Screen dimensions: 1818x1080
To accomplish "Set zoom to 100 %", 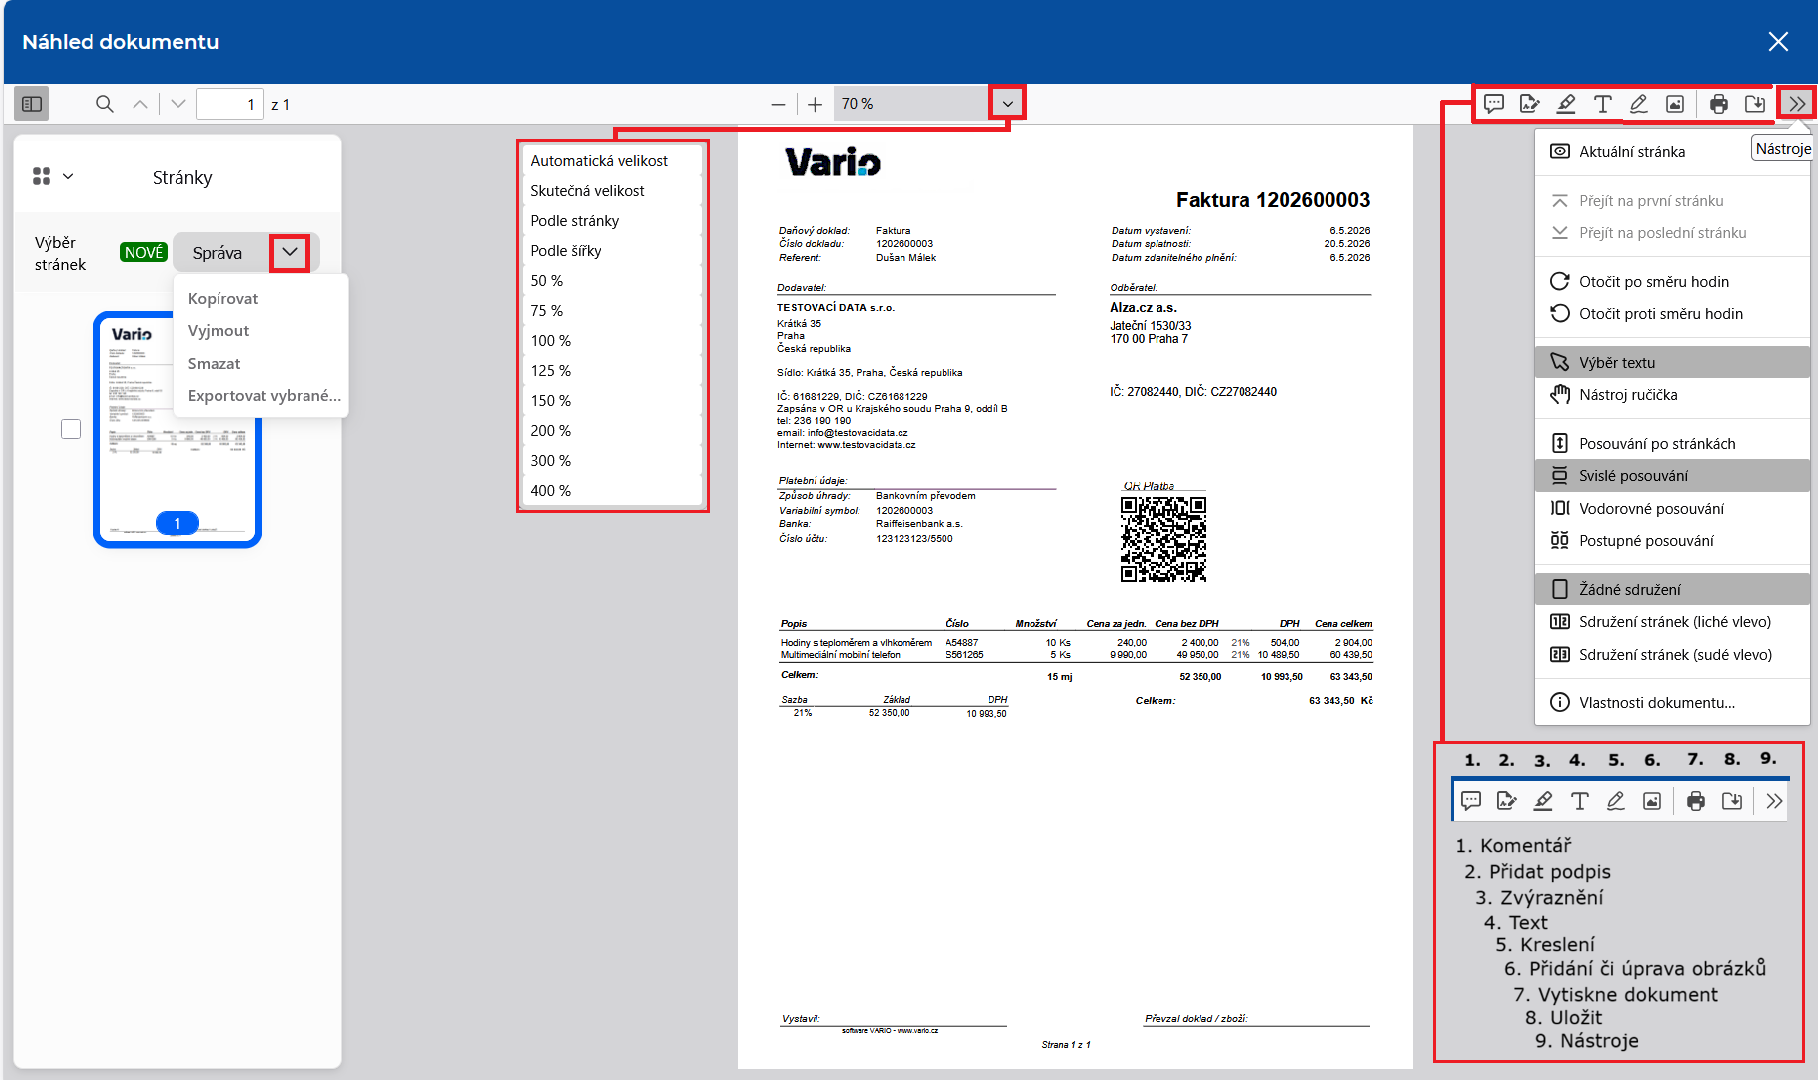I will 612,340.
